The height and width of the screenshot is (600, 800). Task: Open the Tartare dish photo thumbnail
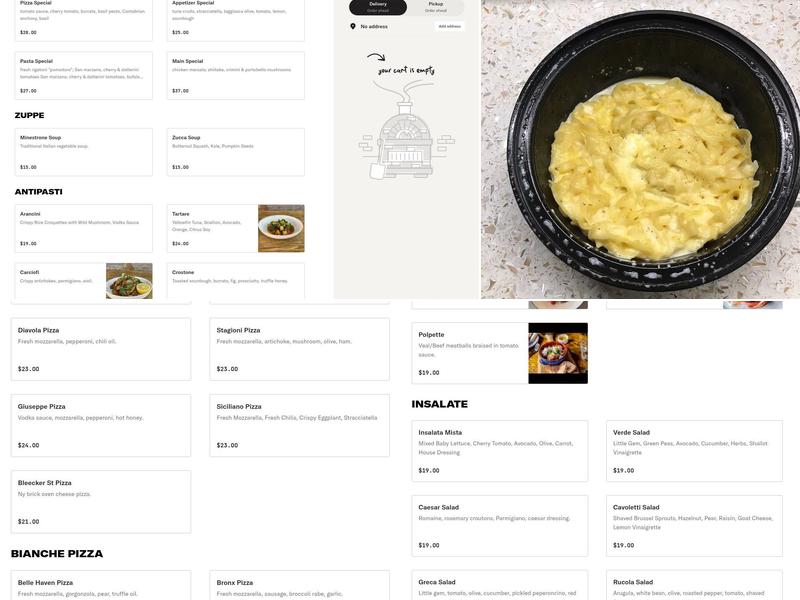click(281, 229)
